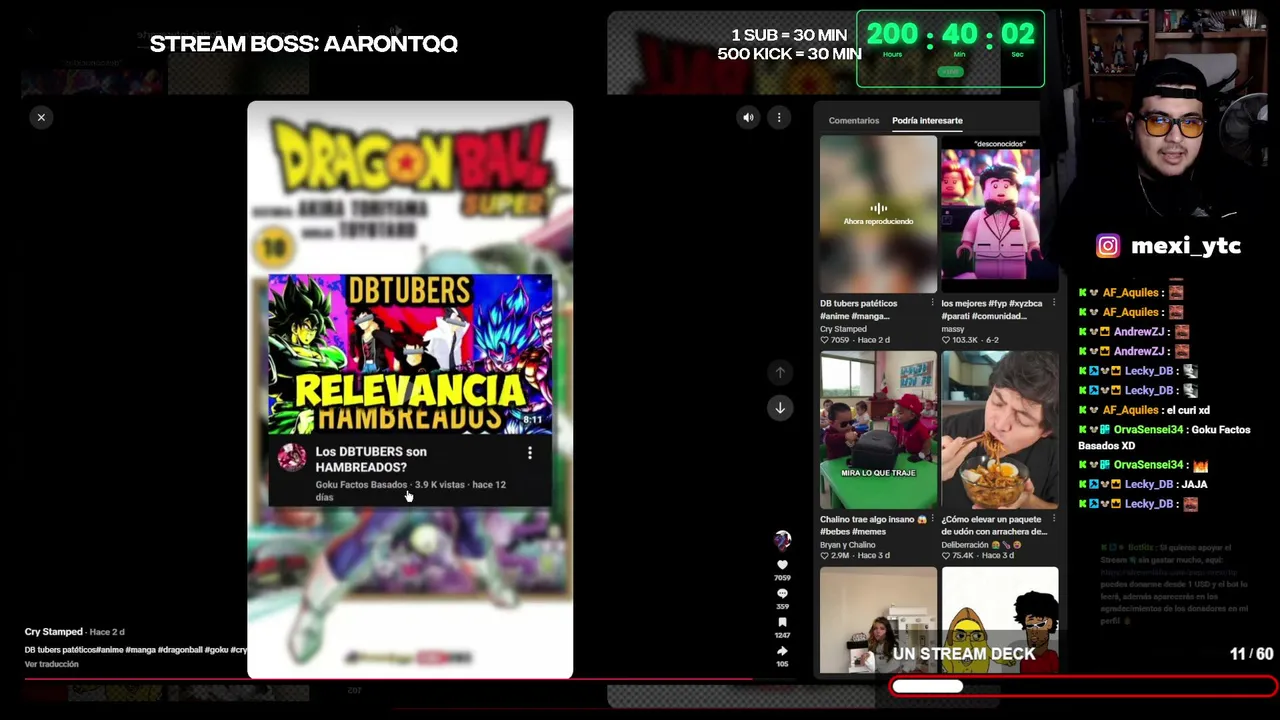Share the video with the arrow icon
The width and height of the screenshot is (1280, 720).
782,651
